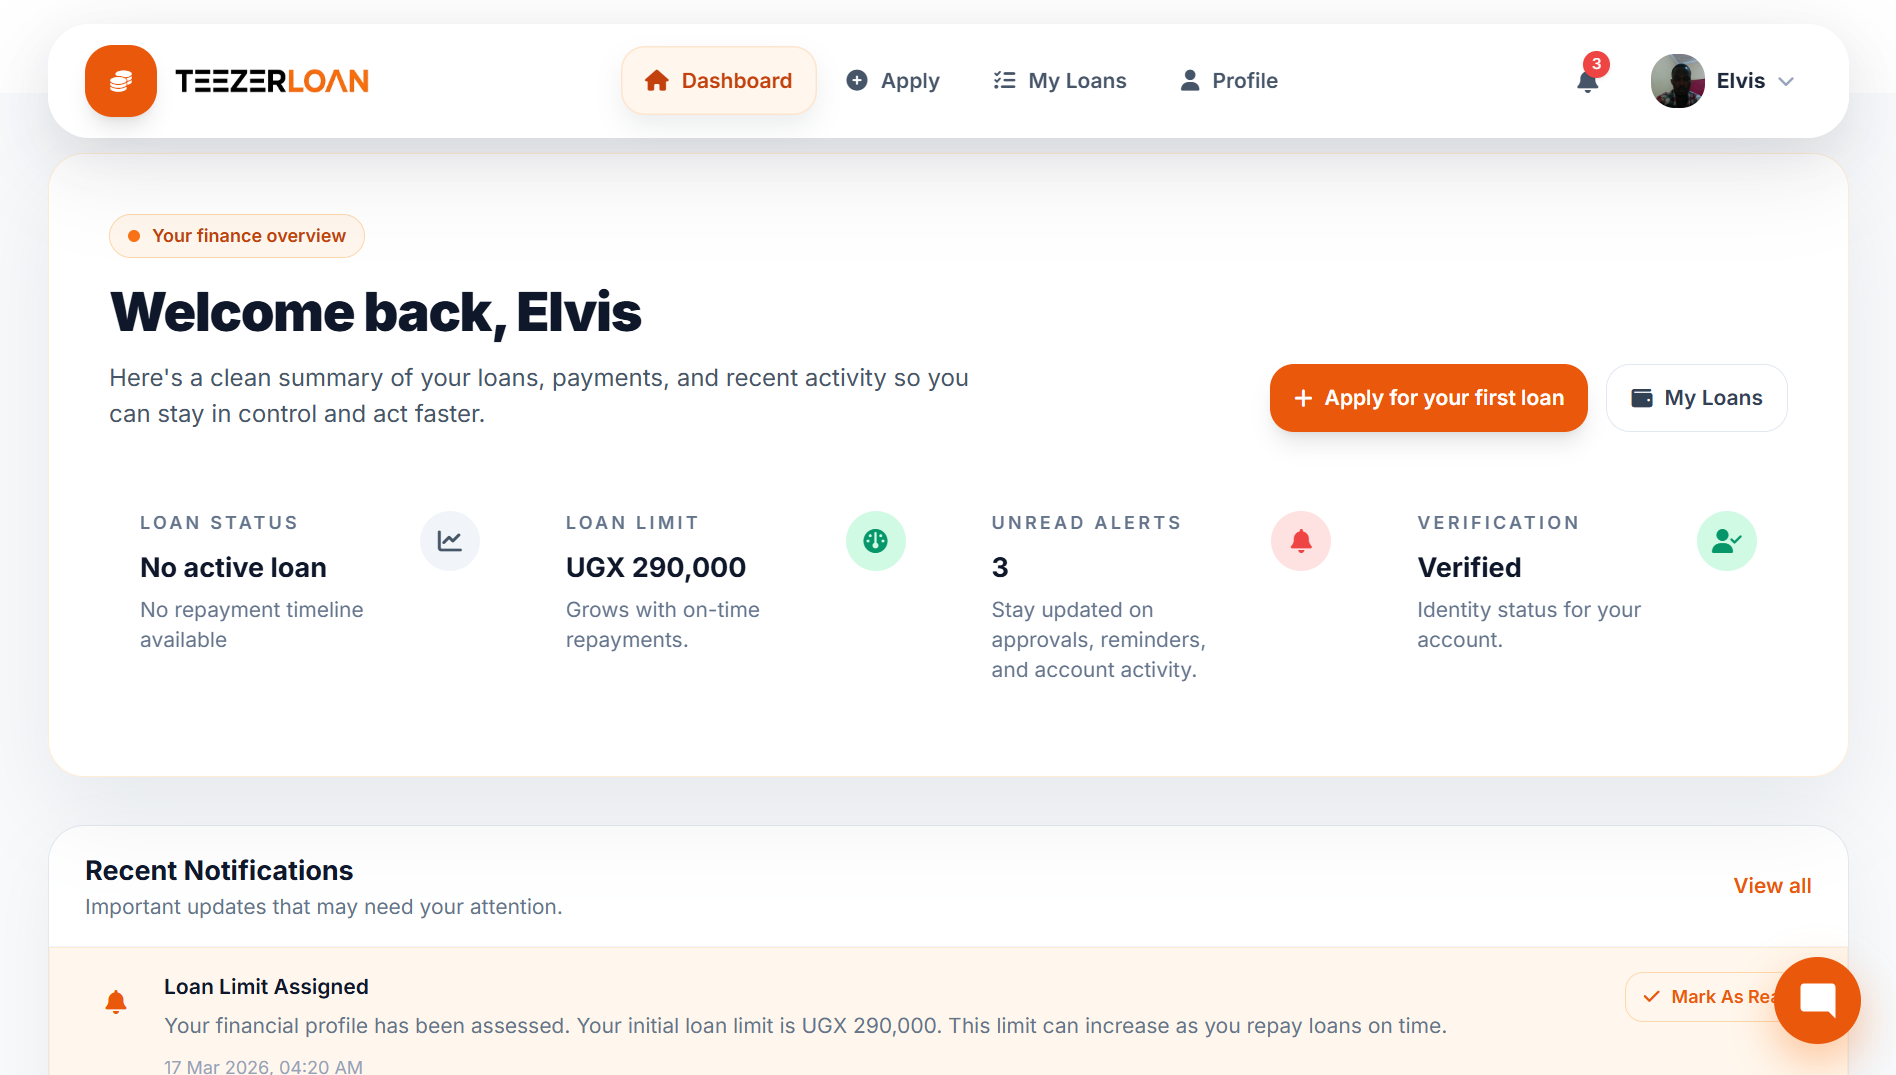1896x1075 pixels.
Task: Click Elvis's profile avatar photo
Action: click(x=1678, y=81)
